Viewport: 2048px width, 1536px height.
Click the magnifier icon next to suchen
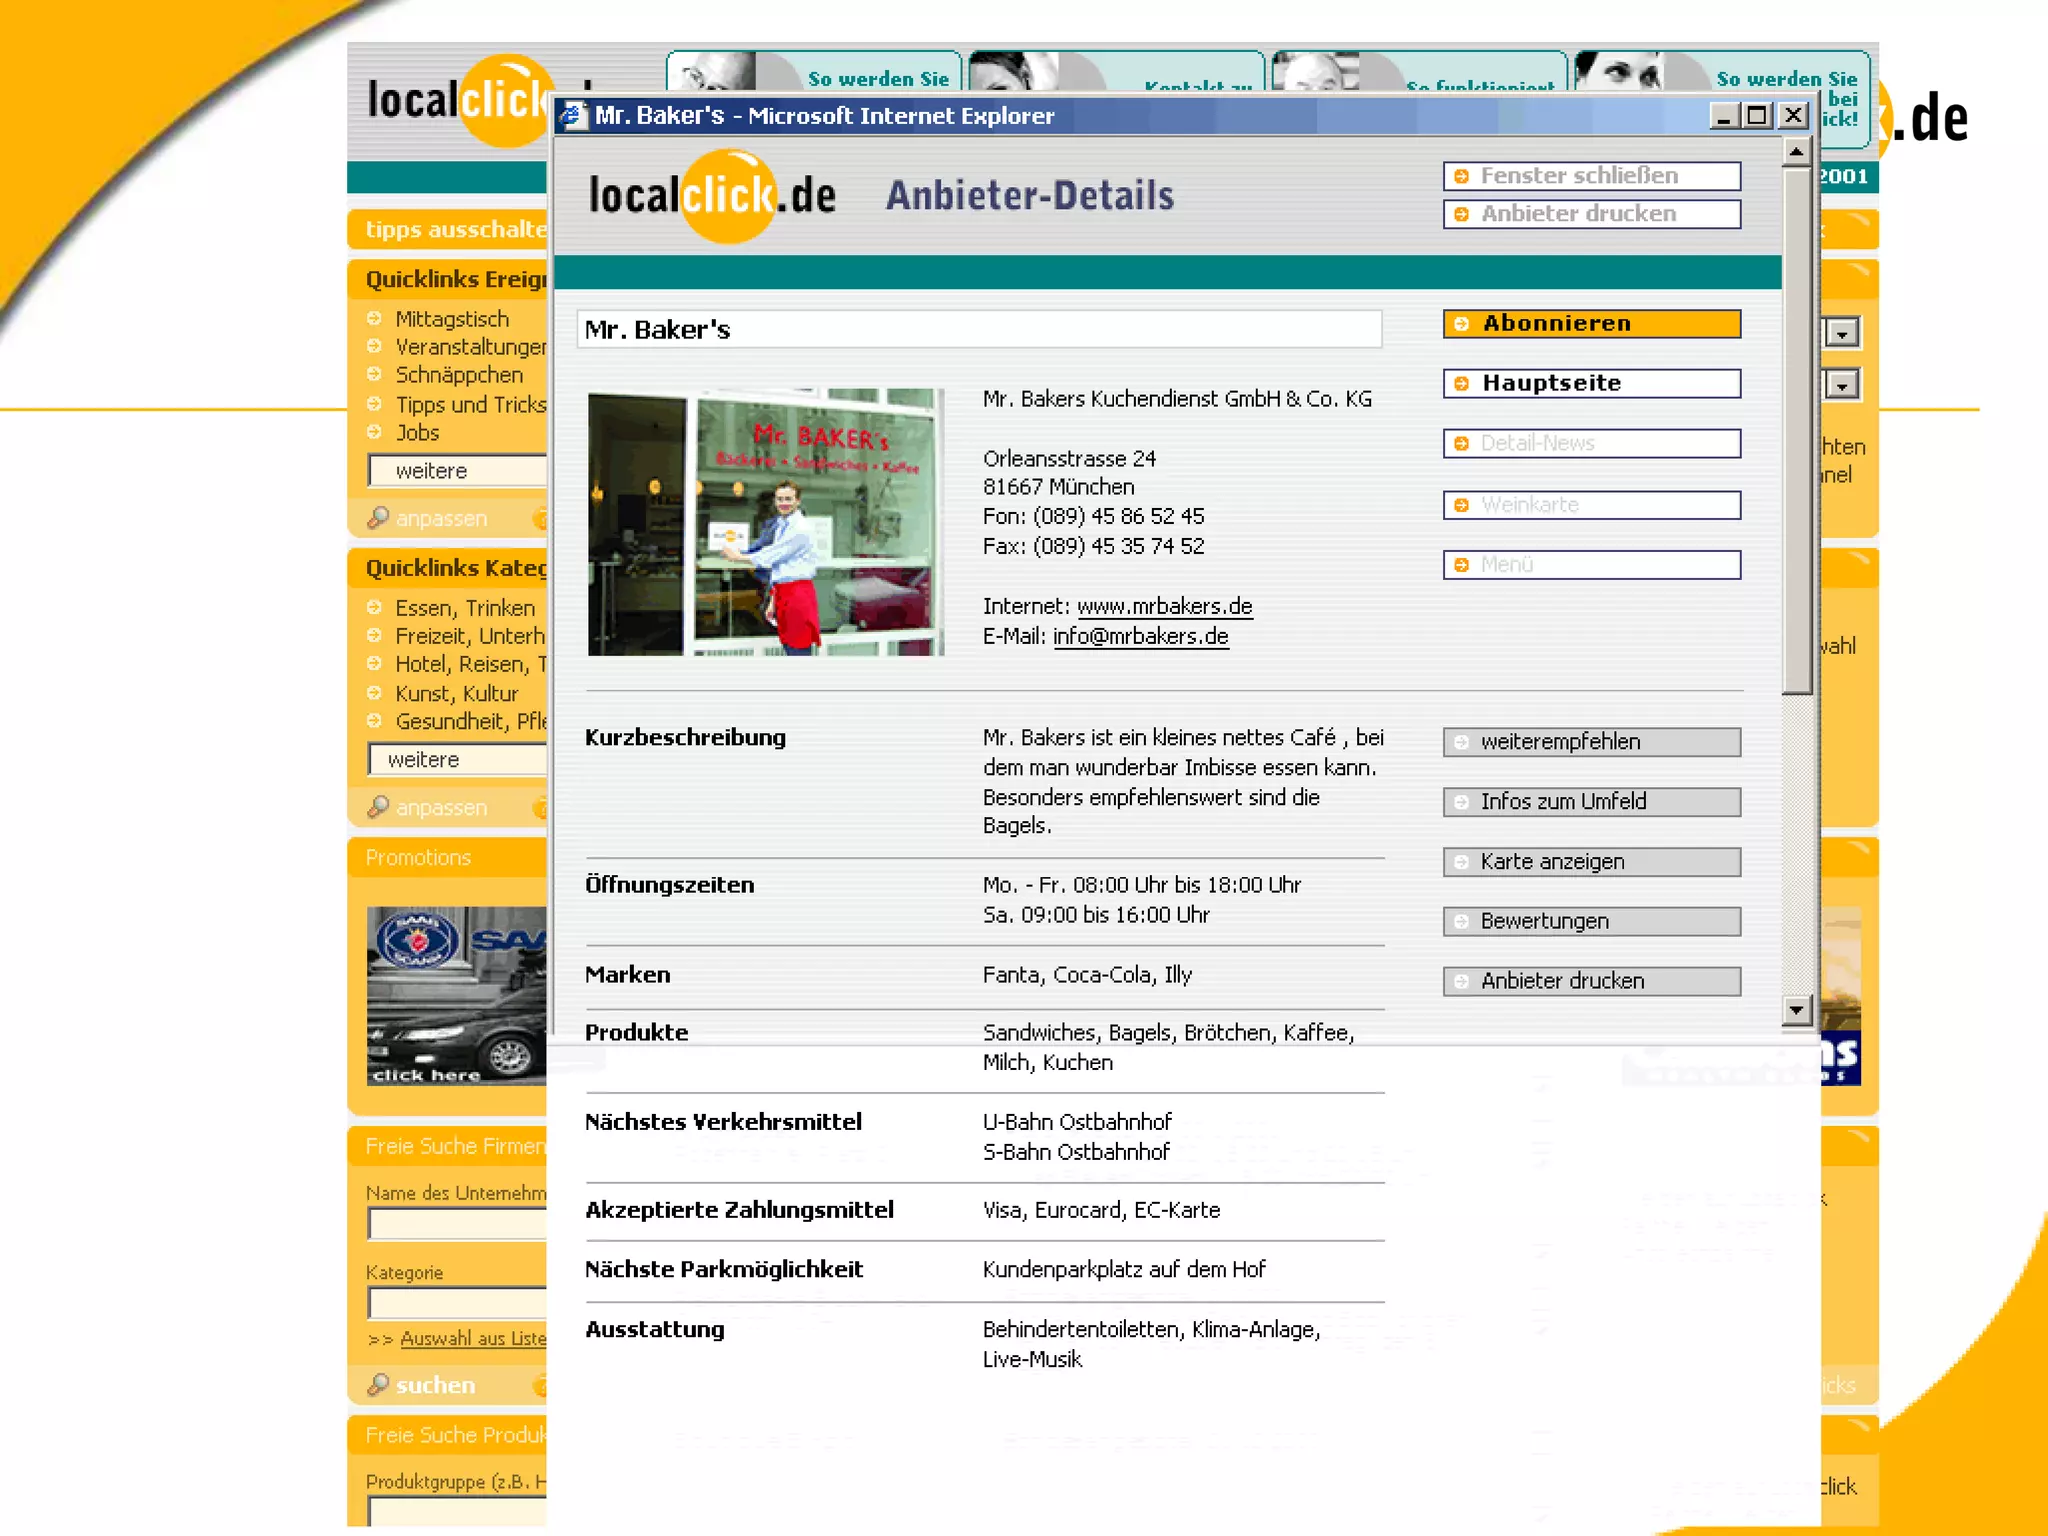378,1385
